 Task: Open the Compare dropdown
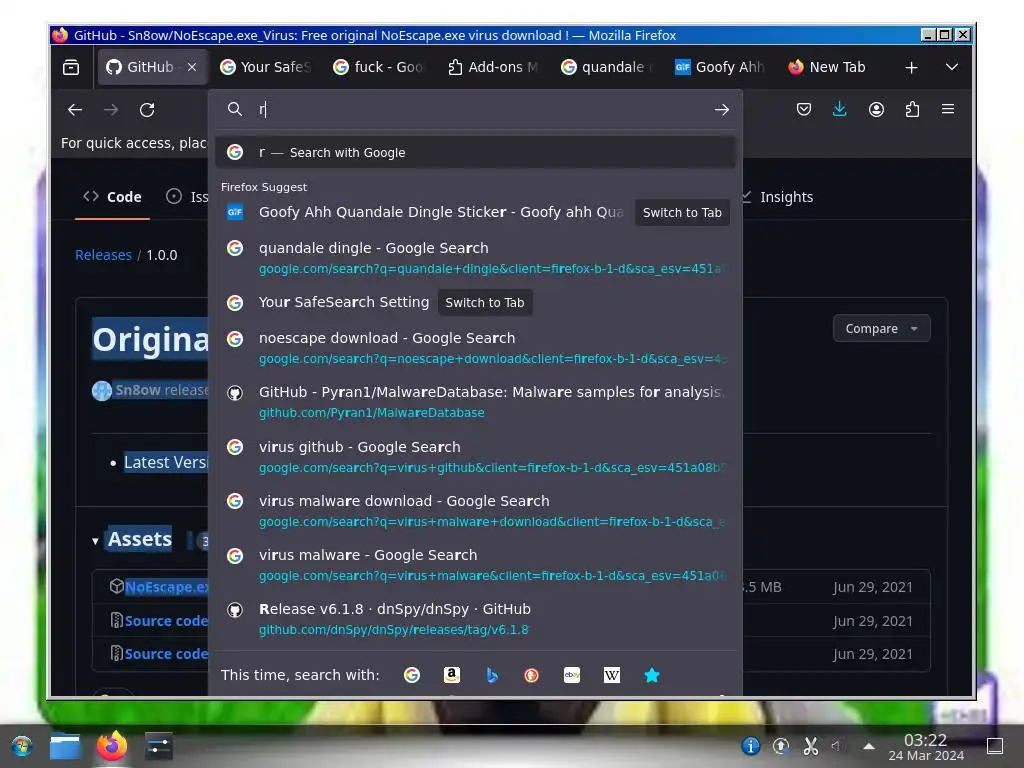pyautogui.click(x=881, y=328)
